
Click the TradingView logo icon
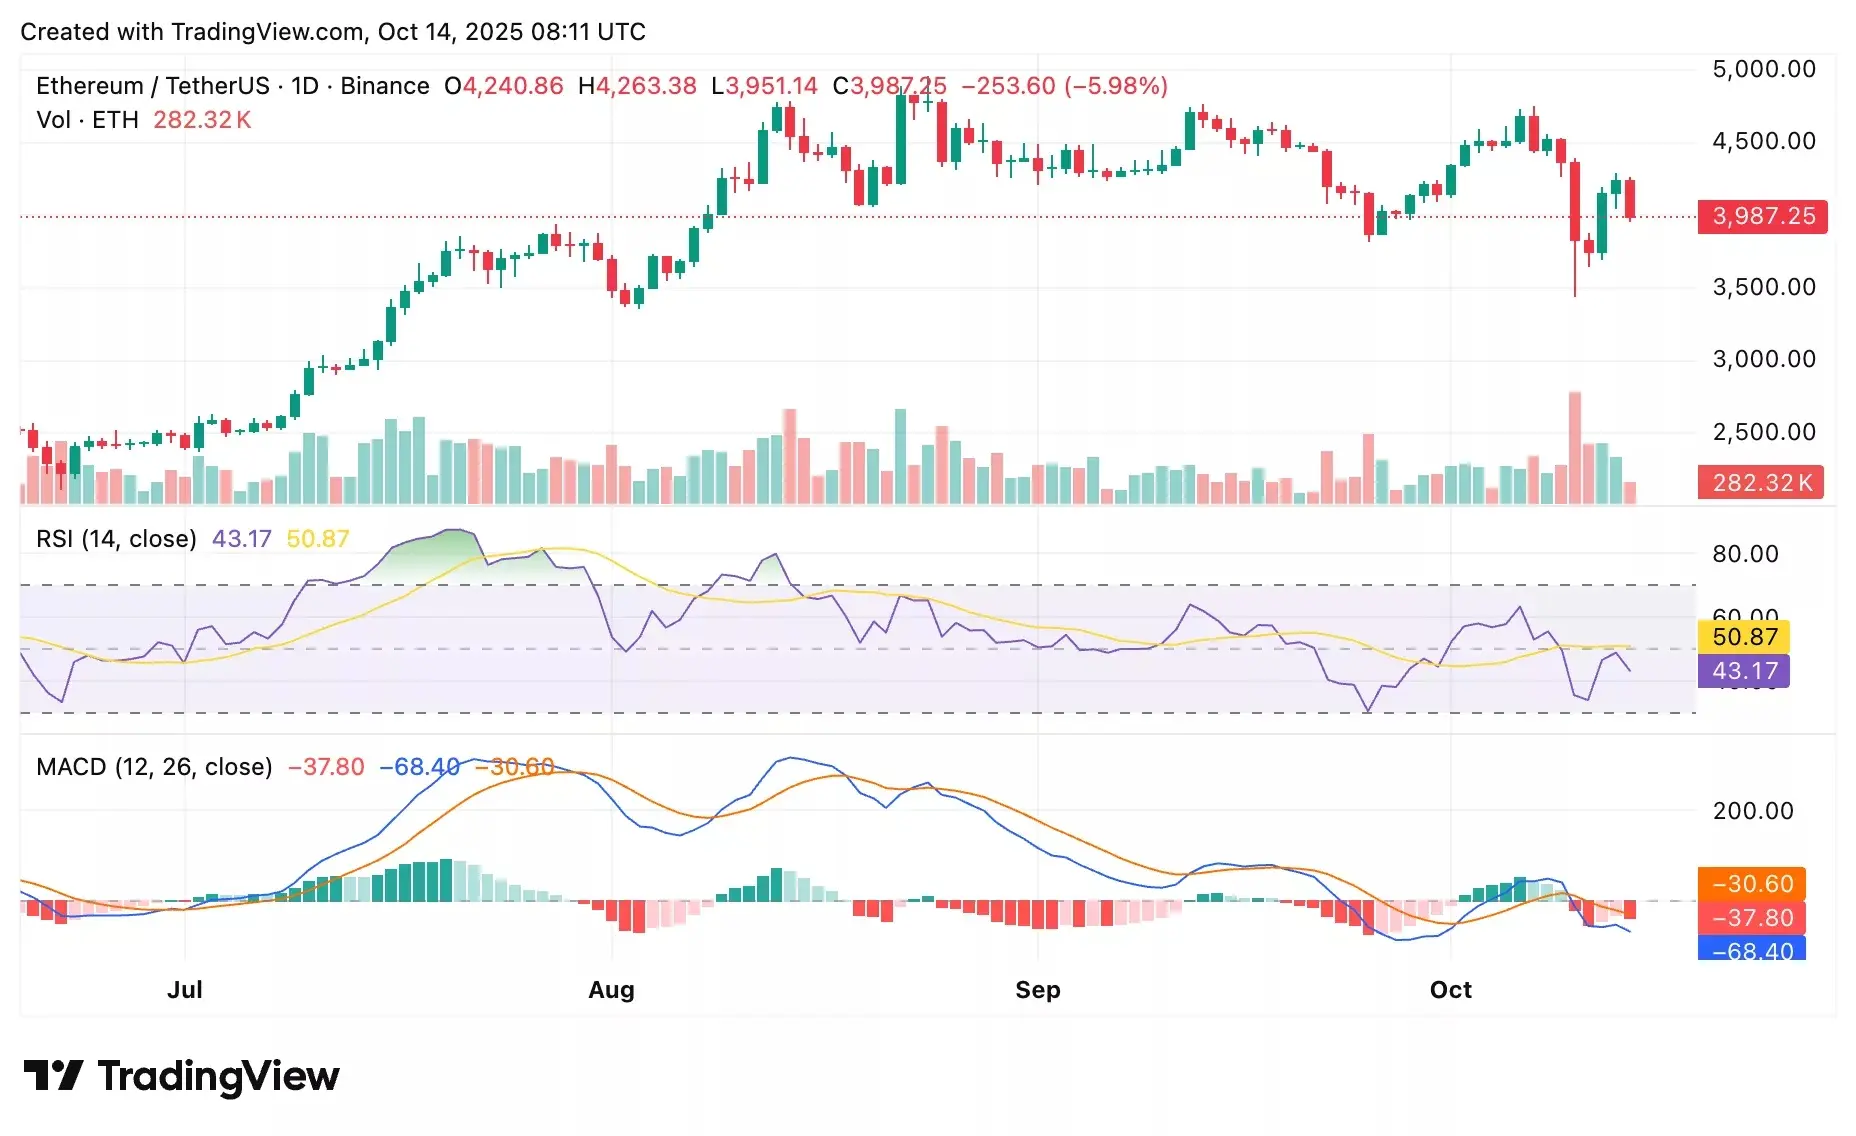click(53, 1076)
